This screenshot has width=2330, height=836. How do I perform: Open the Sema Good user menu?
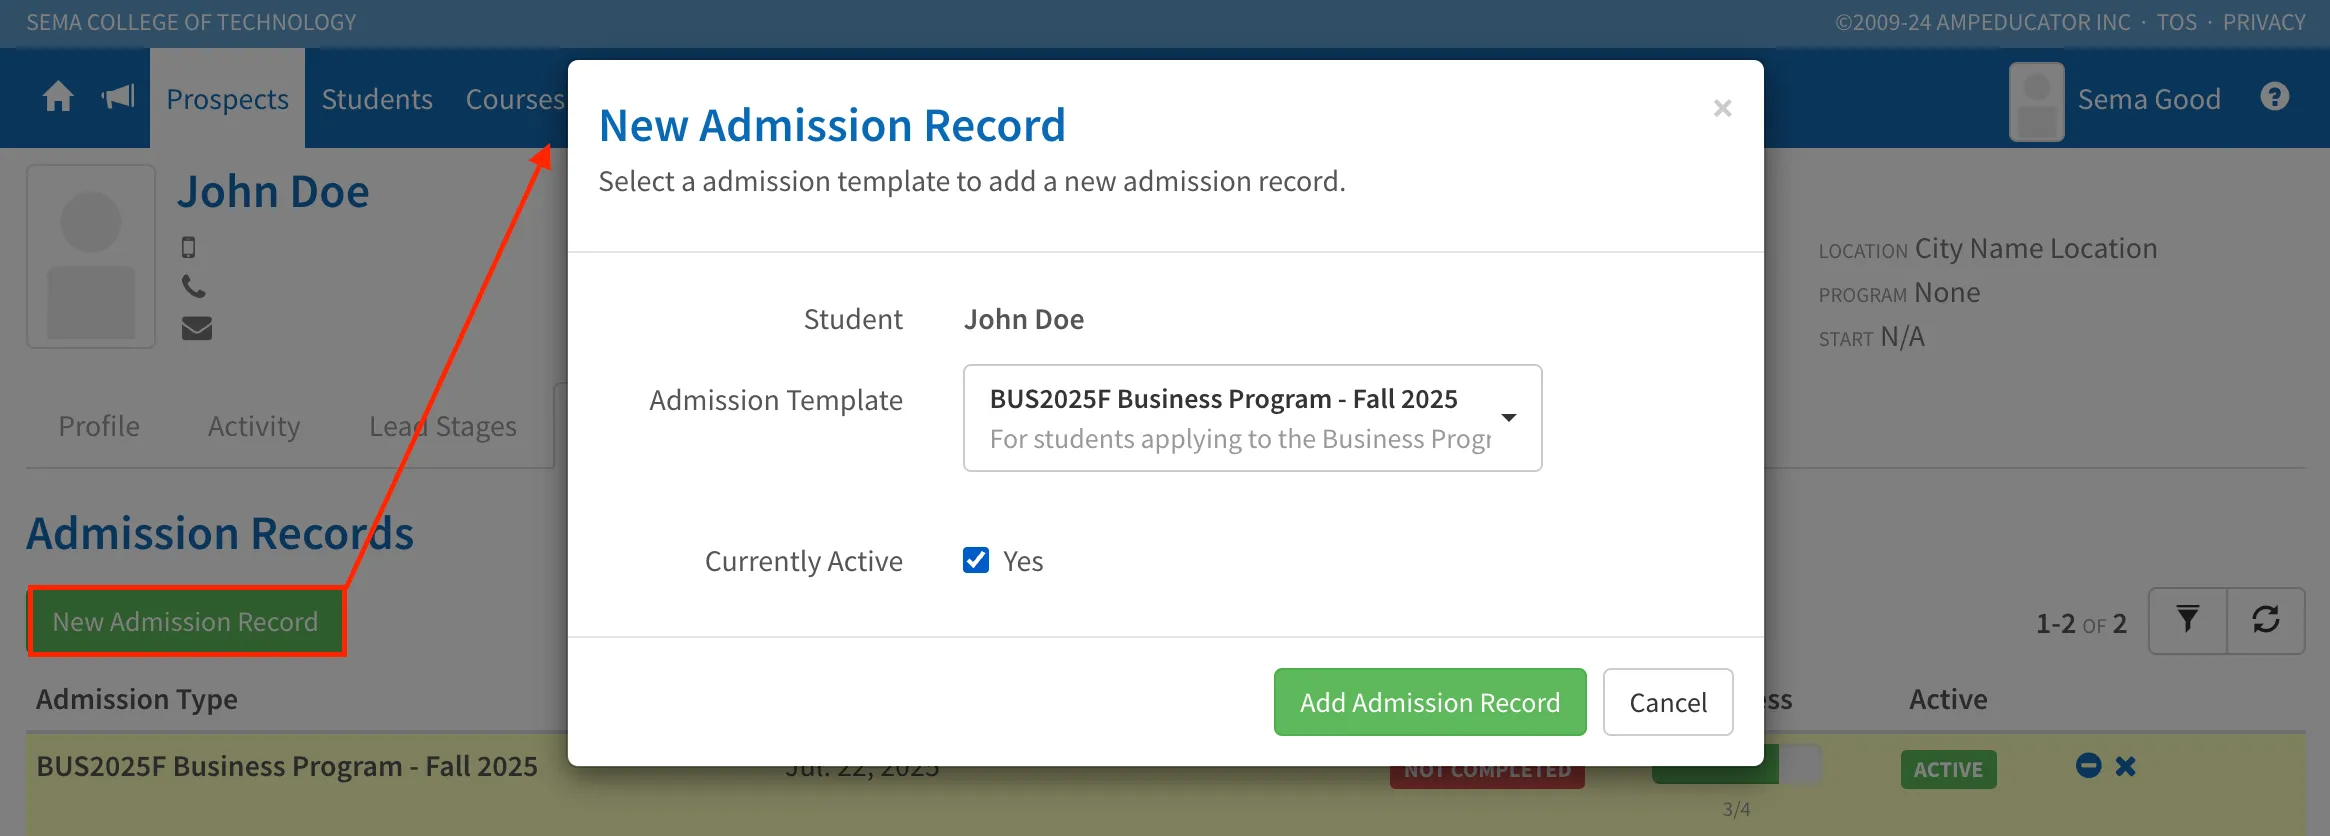pyautogui.click(x=2115, y=100)
